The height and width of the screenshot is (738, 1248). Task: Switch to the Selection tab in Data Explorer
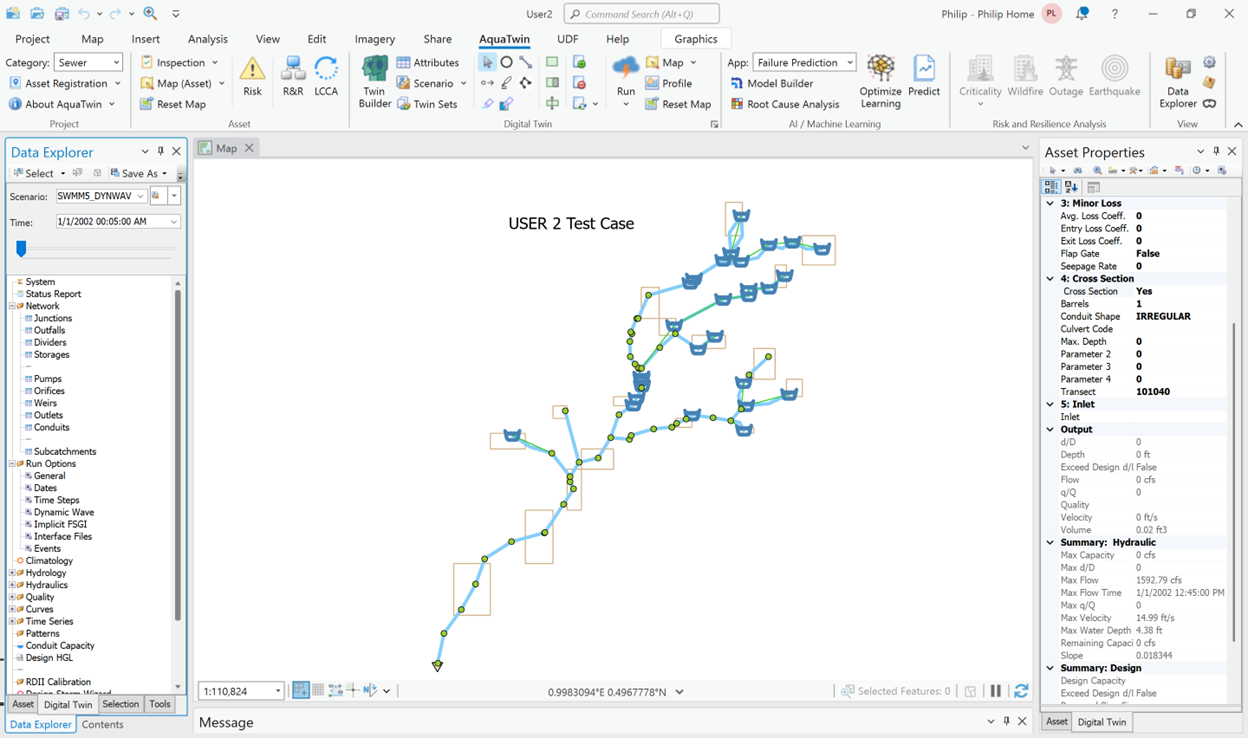coord(120,704)
